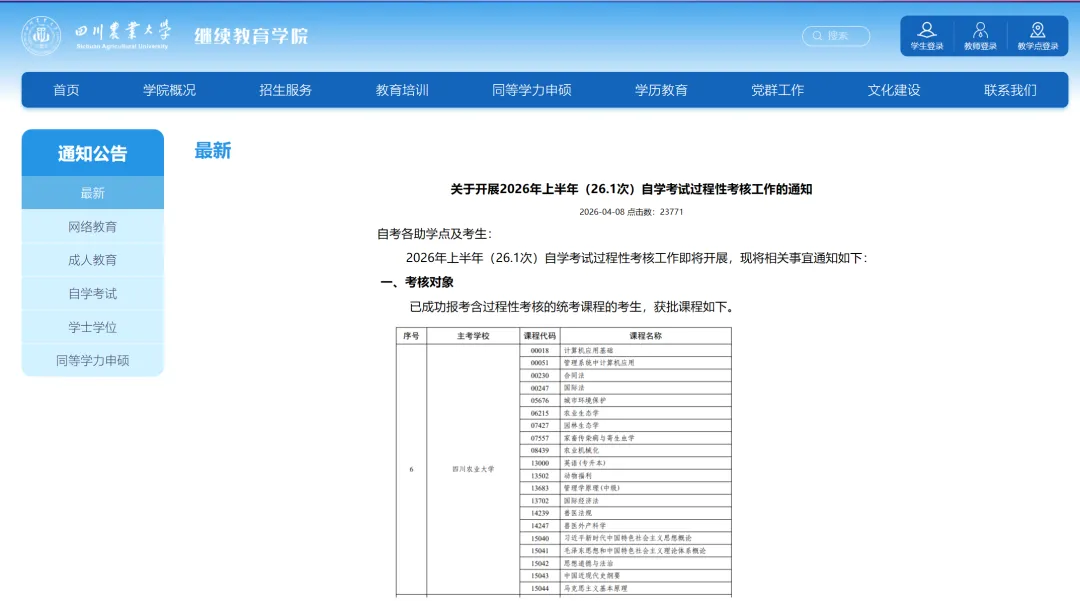
Task: Select 网络教育 in the sidebar
Action: [92, 226]
